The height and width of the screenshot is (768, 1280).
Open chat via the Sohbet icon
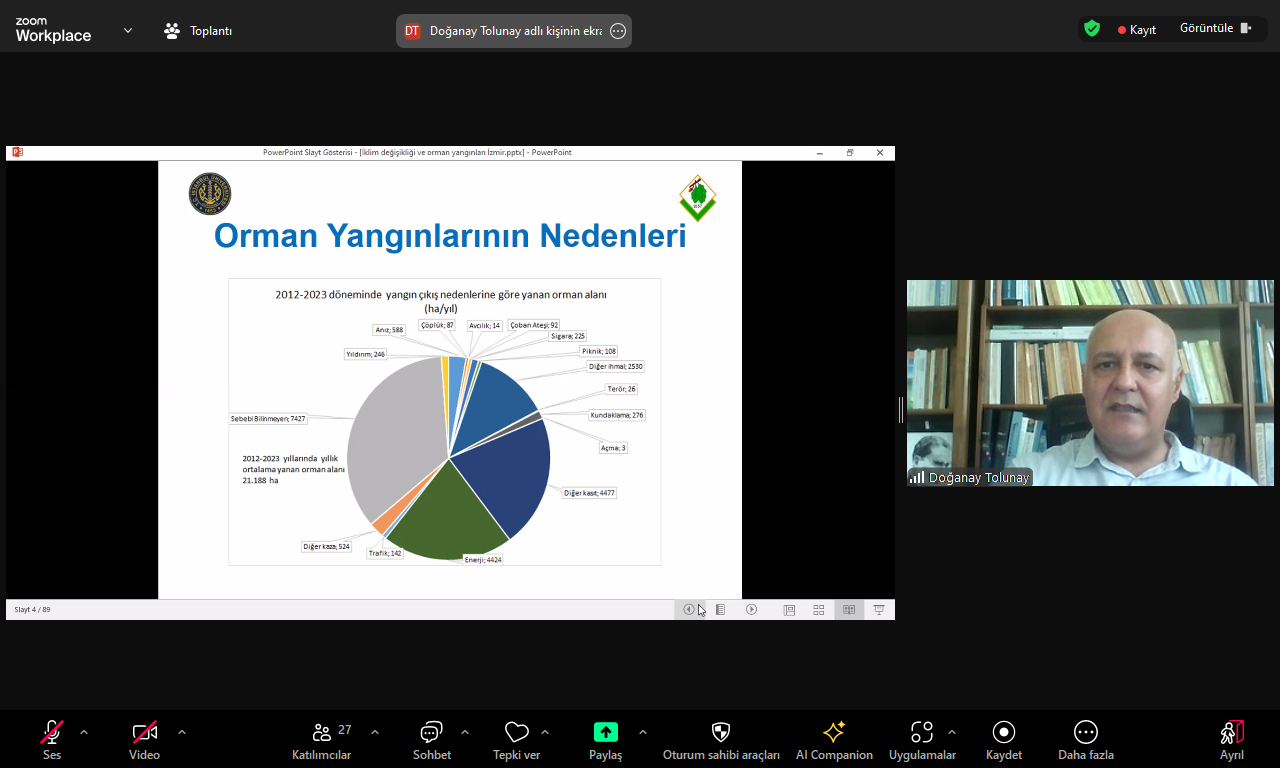(431, 731)
